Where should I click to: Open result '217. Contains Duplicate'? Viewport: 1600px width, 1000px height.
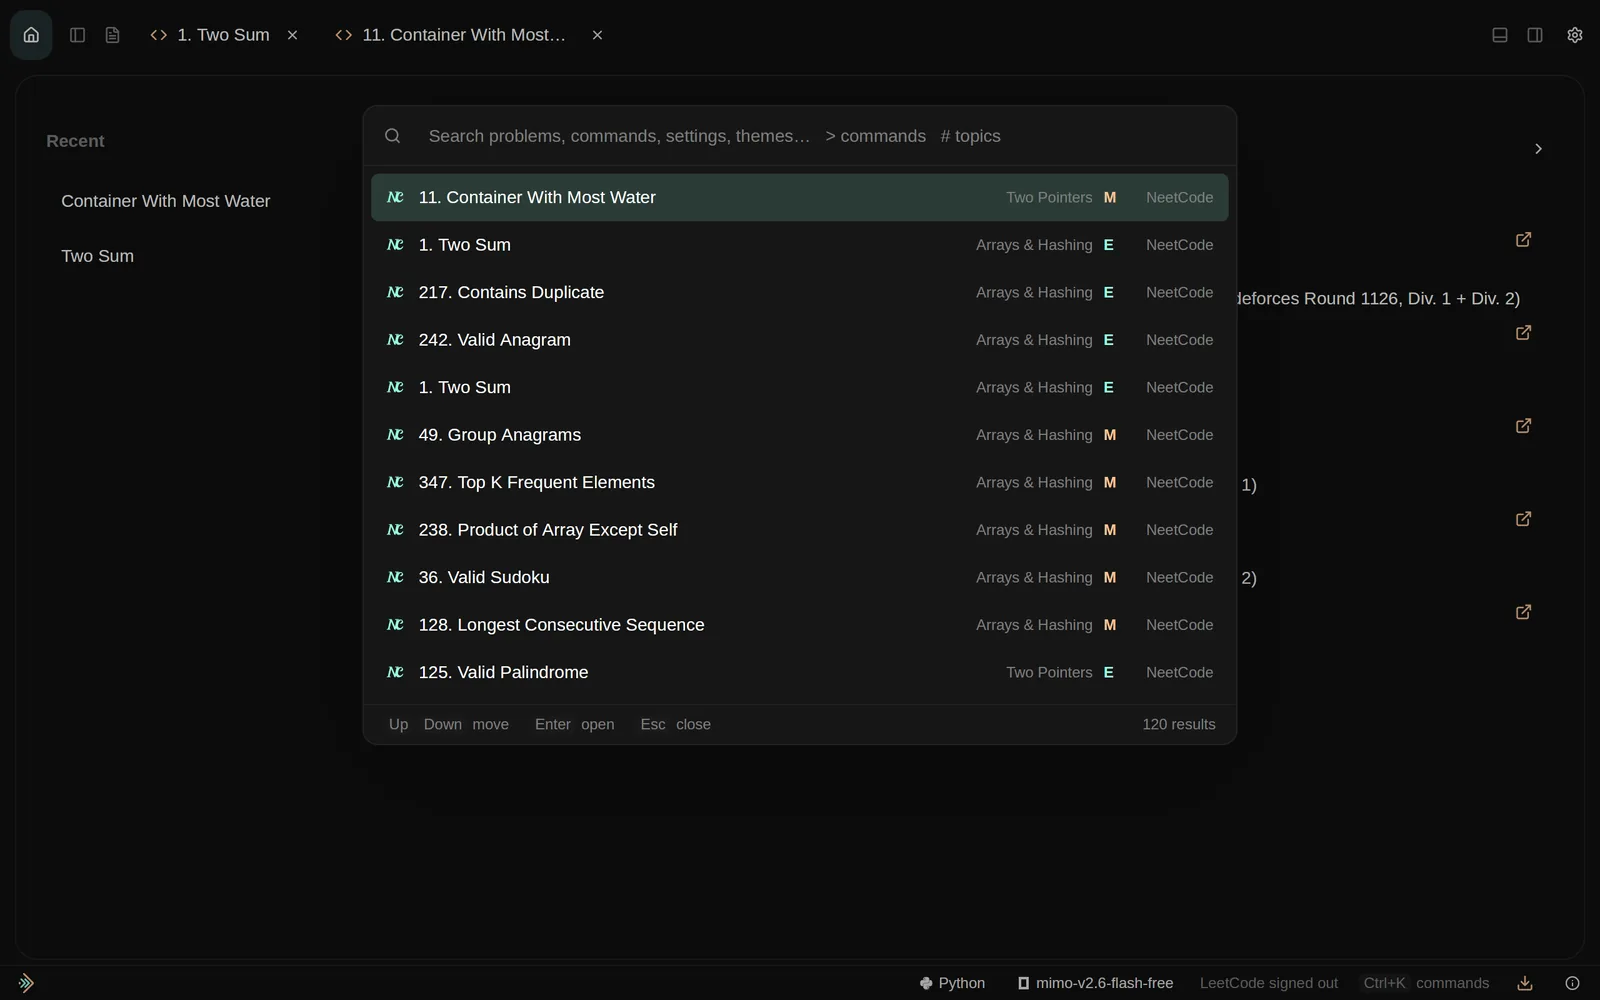[x=800, y=292]
